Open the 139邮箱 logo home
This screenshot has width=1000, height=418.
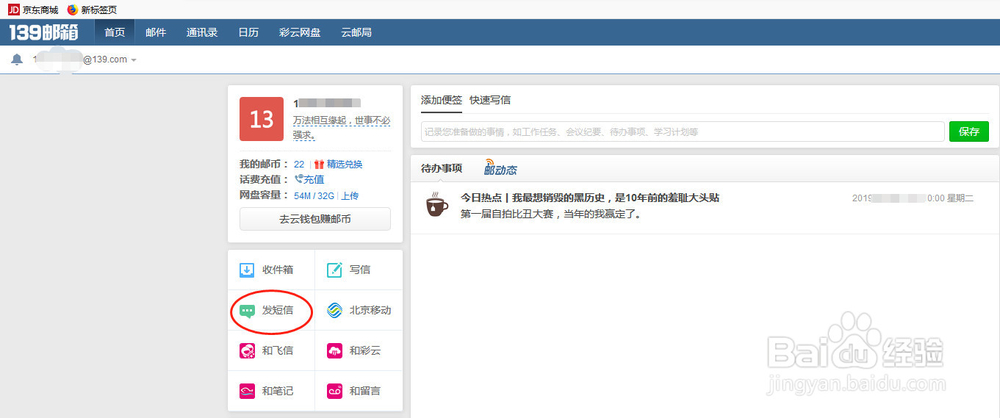click(44, 33)
